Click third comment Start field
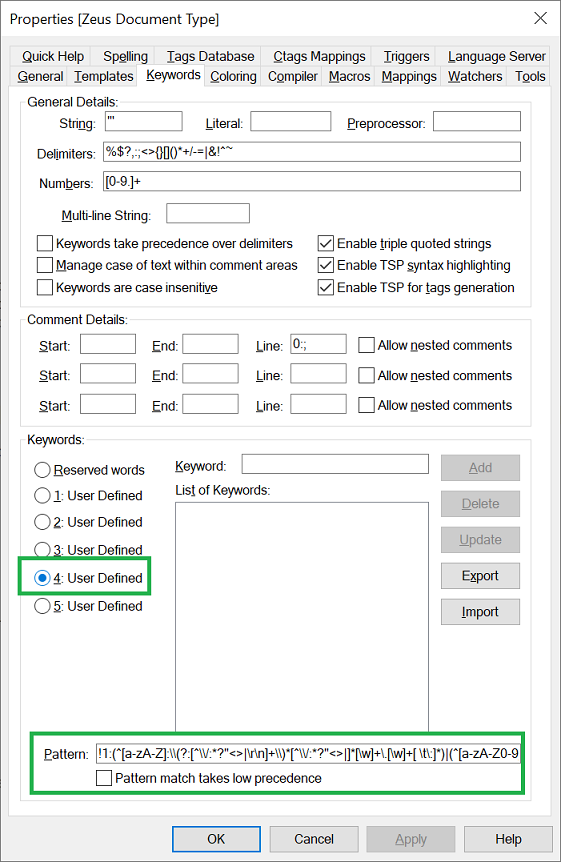The image size is (561, 862). [x=108, y=404]
